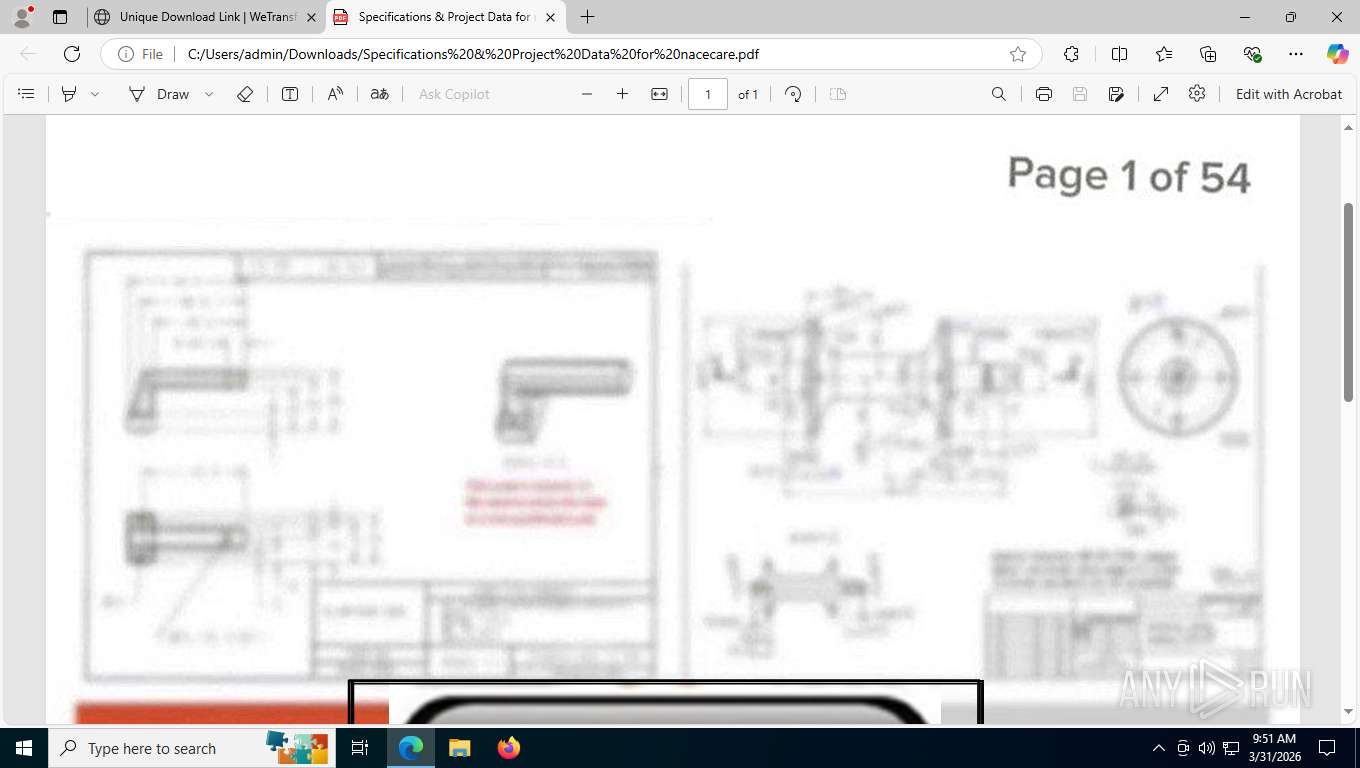Toggle the PDF table of contents
The width and height of the screenshot is (1360, 768).
coord(27,94)
